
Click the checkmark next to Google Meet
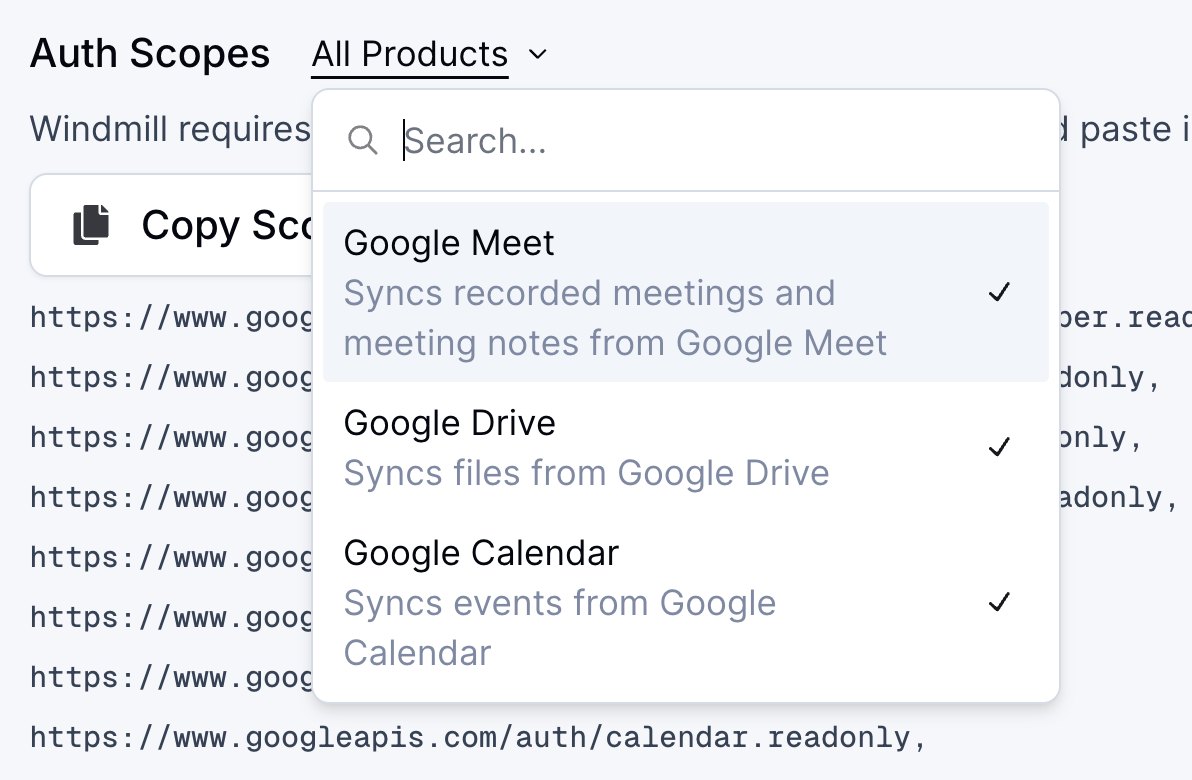(x=999, y=293)
